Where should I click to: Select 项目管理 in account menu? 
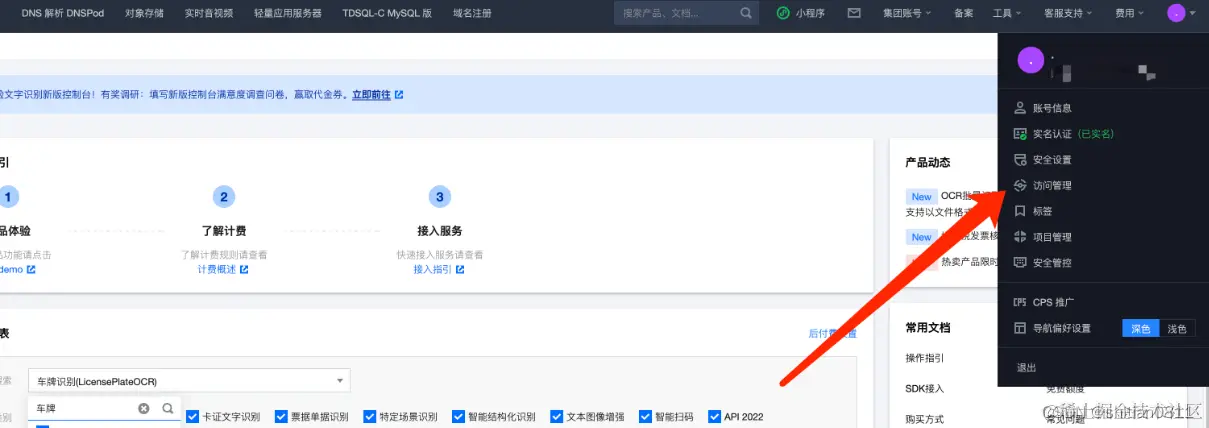(x=1052, y=237)
